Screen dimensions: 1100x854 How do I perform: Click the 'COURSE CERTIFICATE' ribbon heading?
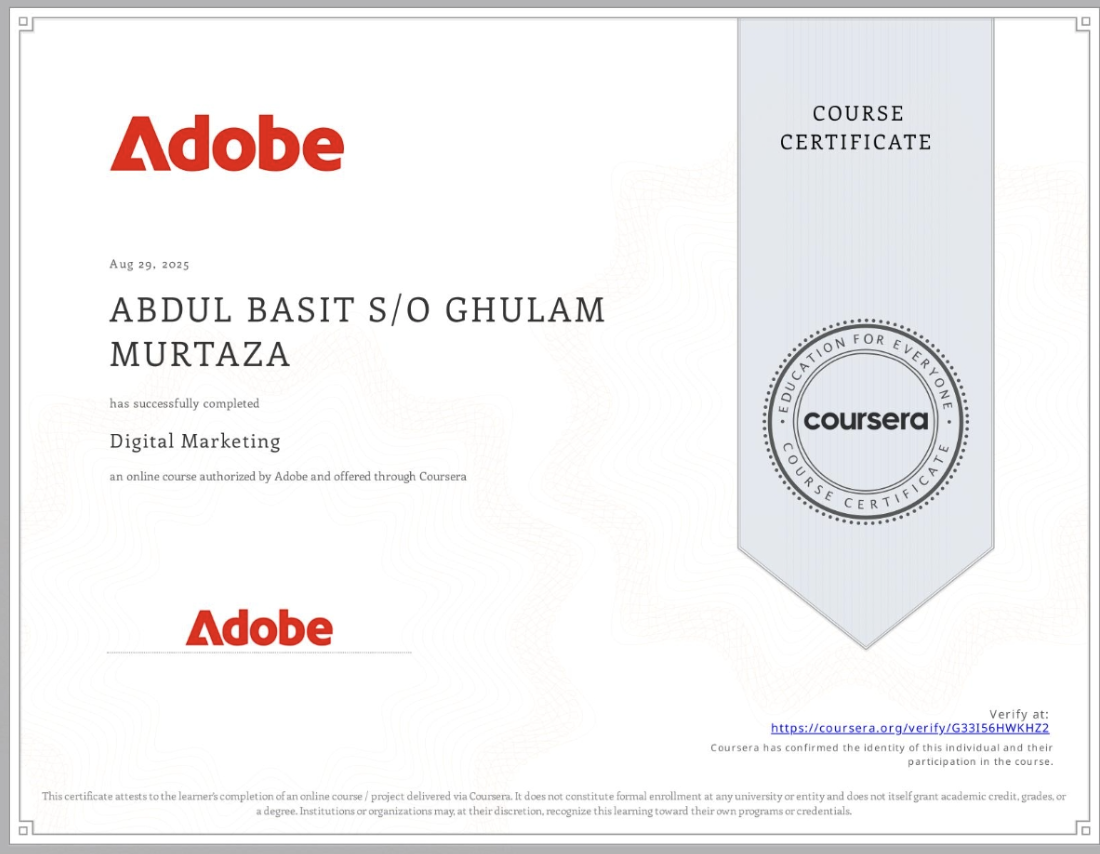pyautogui.click(x=856, y=128)
